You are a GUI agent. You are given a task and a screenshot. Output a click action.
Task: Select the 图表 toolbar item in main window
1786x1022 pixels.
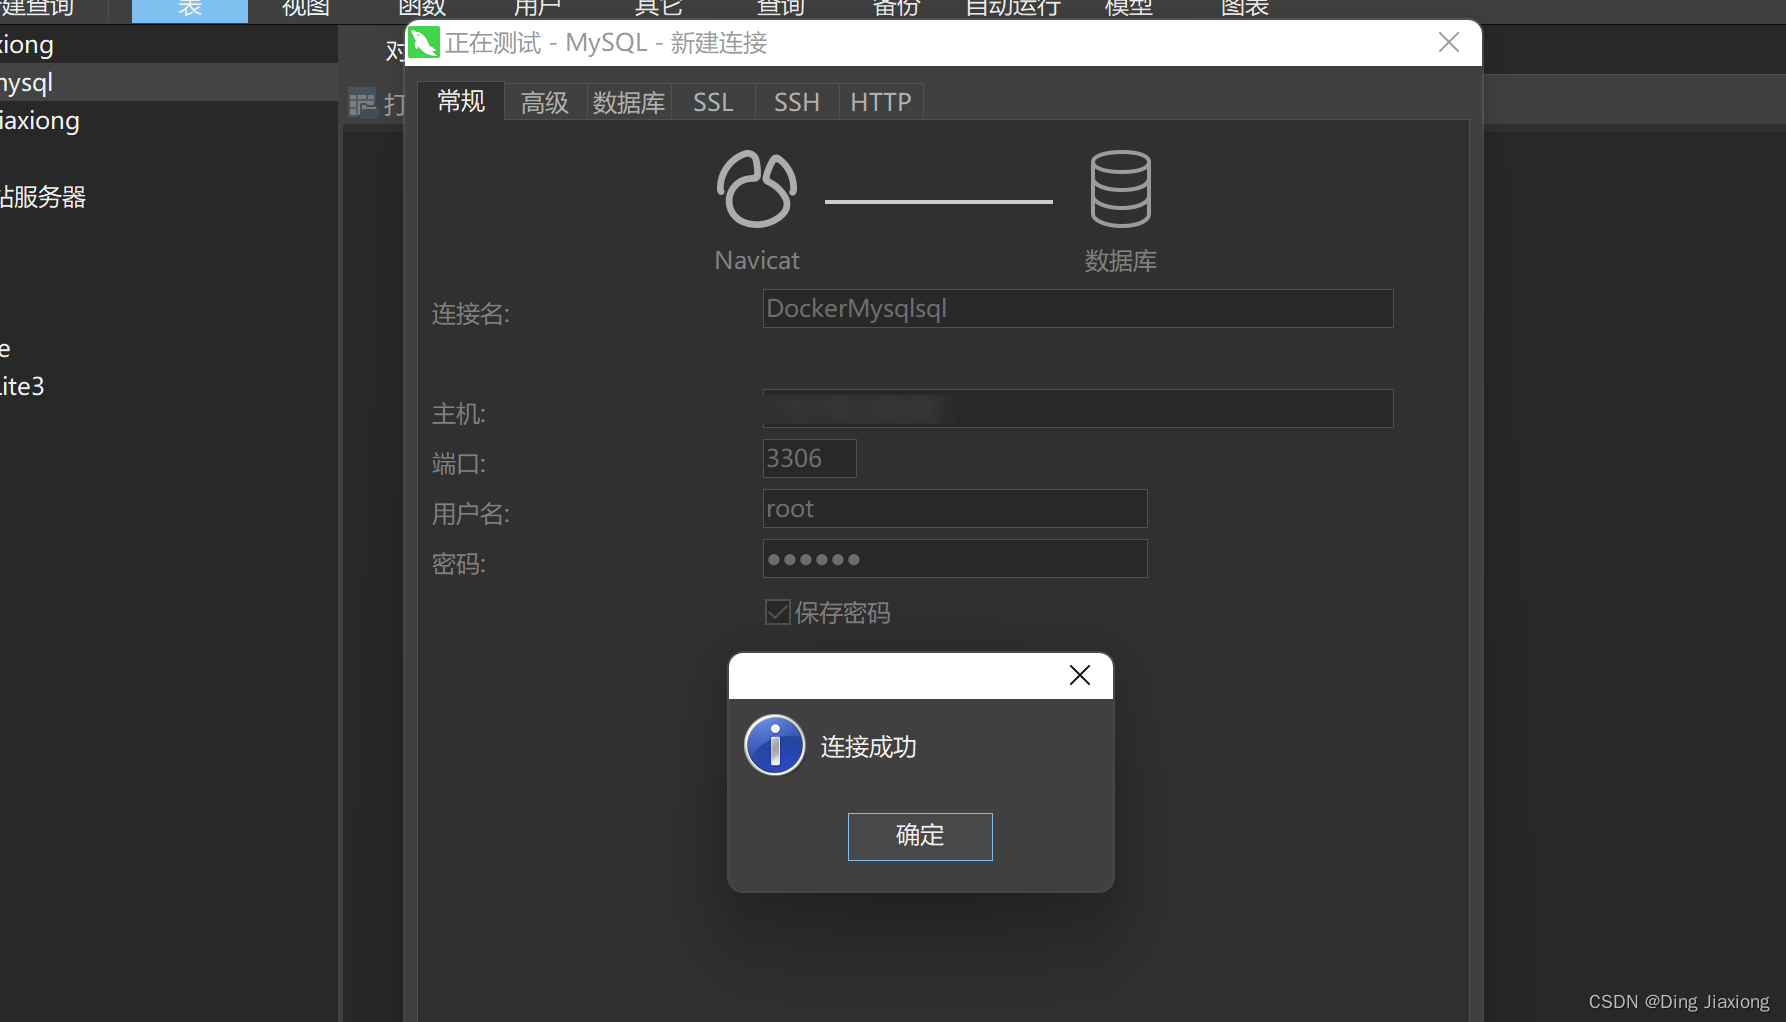coord(1245,9)
